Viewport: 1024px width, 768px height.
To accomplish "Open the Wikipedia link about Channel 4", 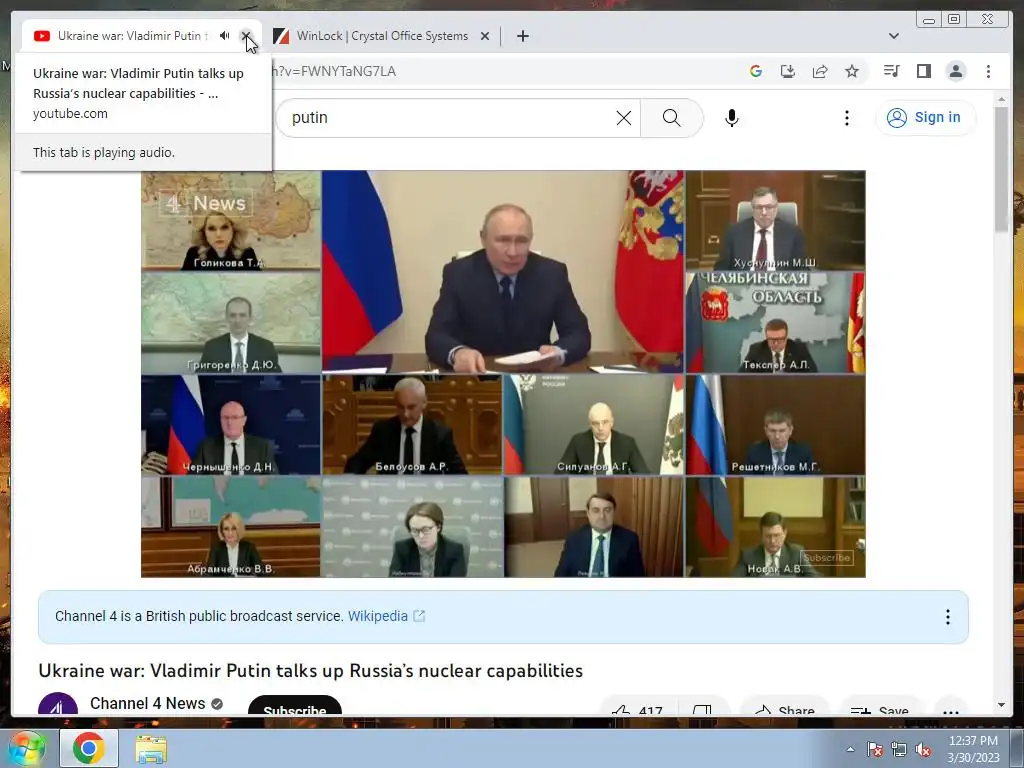I will point(386,616).
